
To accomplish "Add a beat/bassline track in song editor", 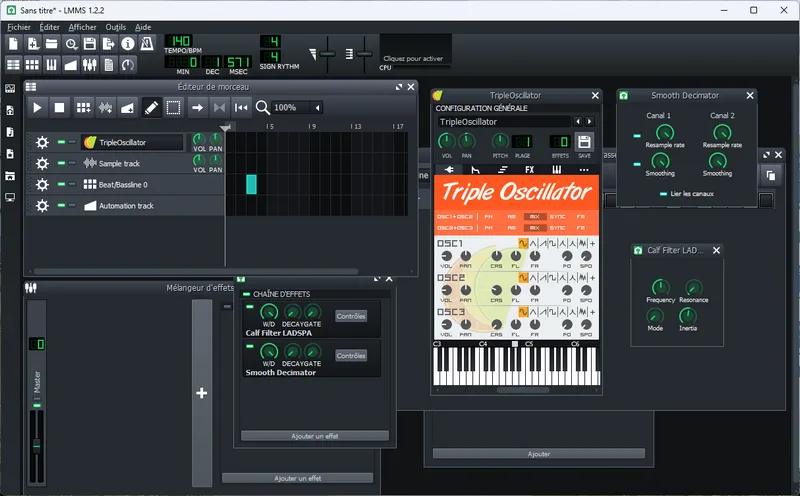I will tap(83, 108).
